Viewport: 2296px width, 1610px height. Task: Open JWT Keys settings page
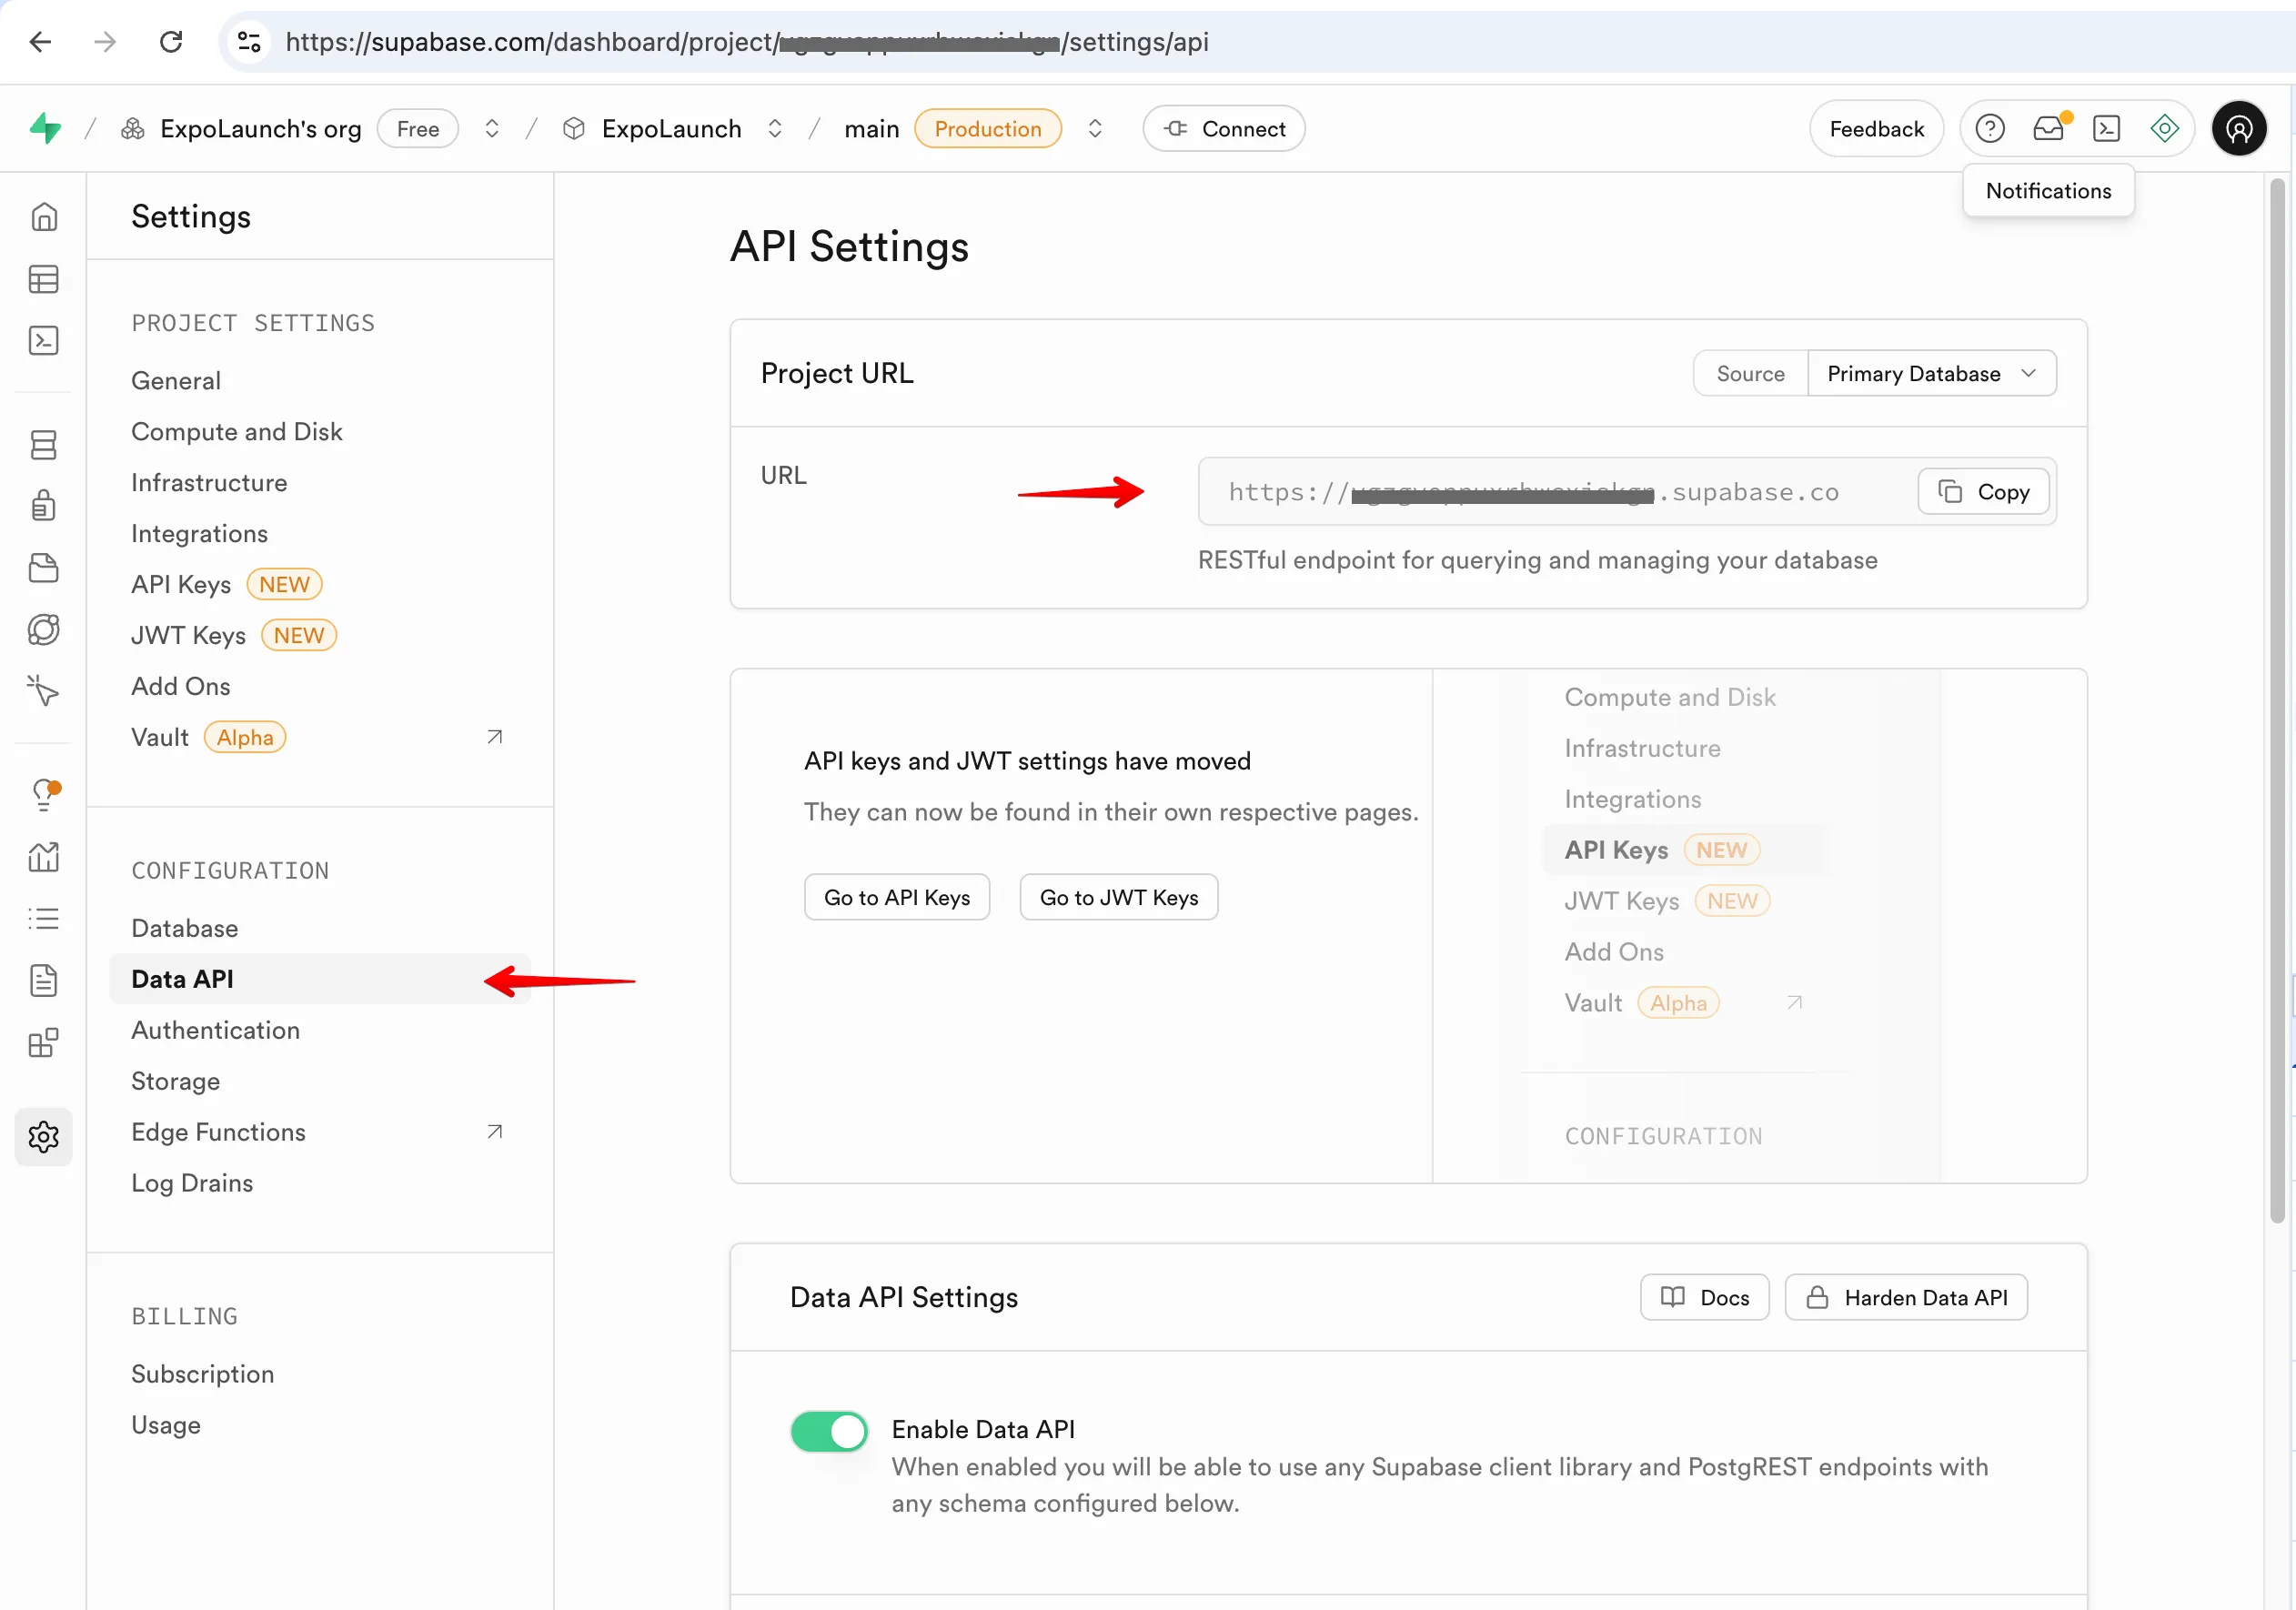point(188,636)
